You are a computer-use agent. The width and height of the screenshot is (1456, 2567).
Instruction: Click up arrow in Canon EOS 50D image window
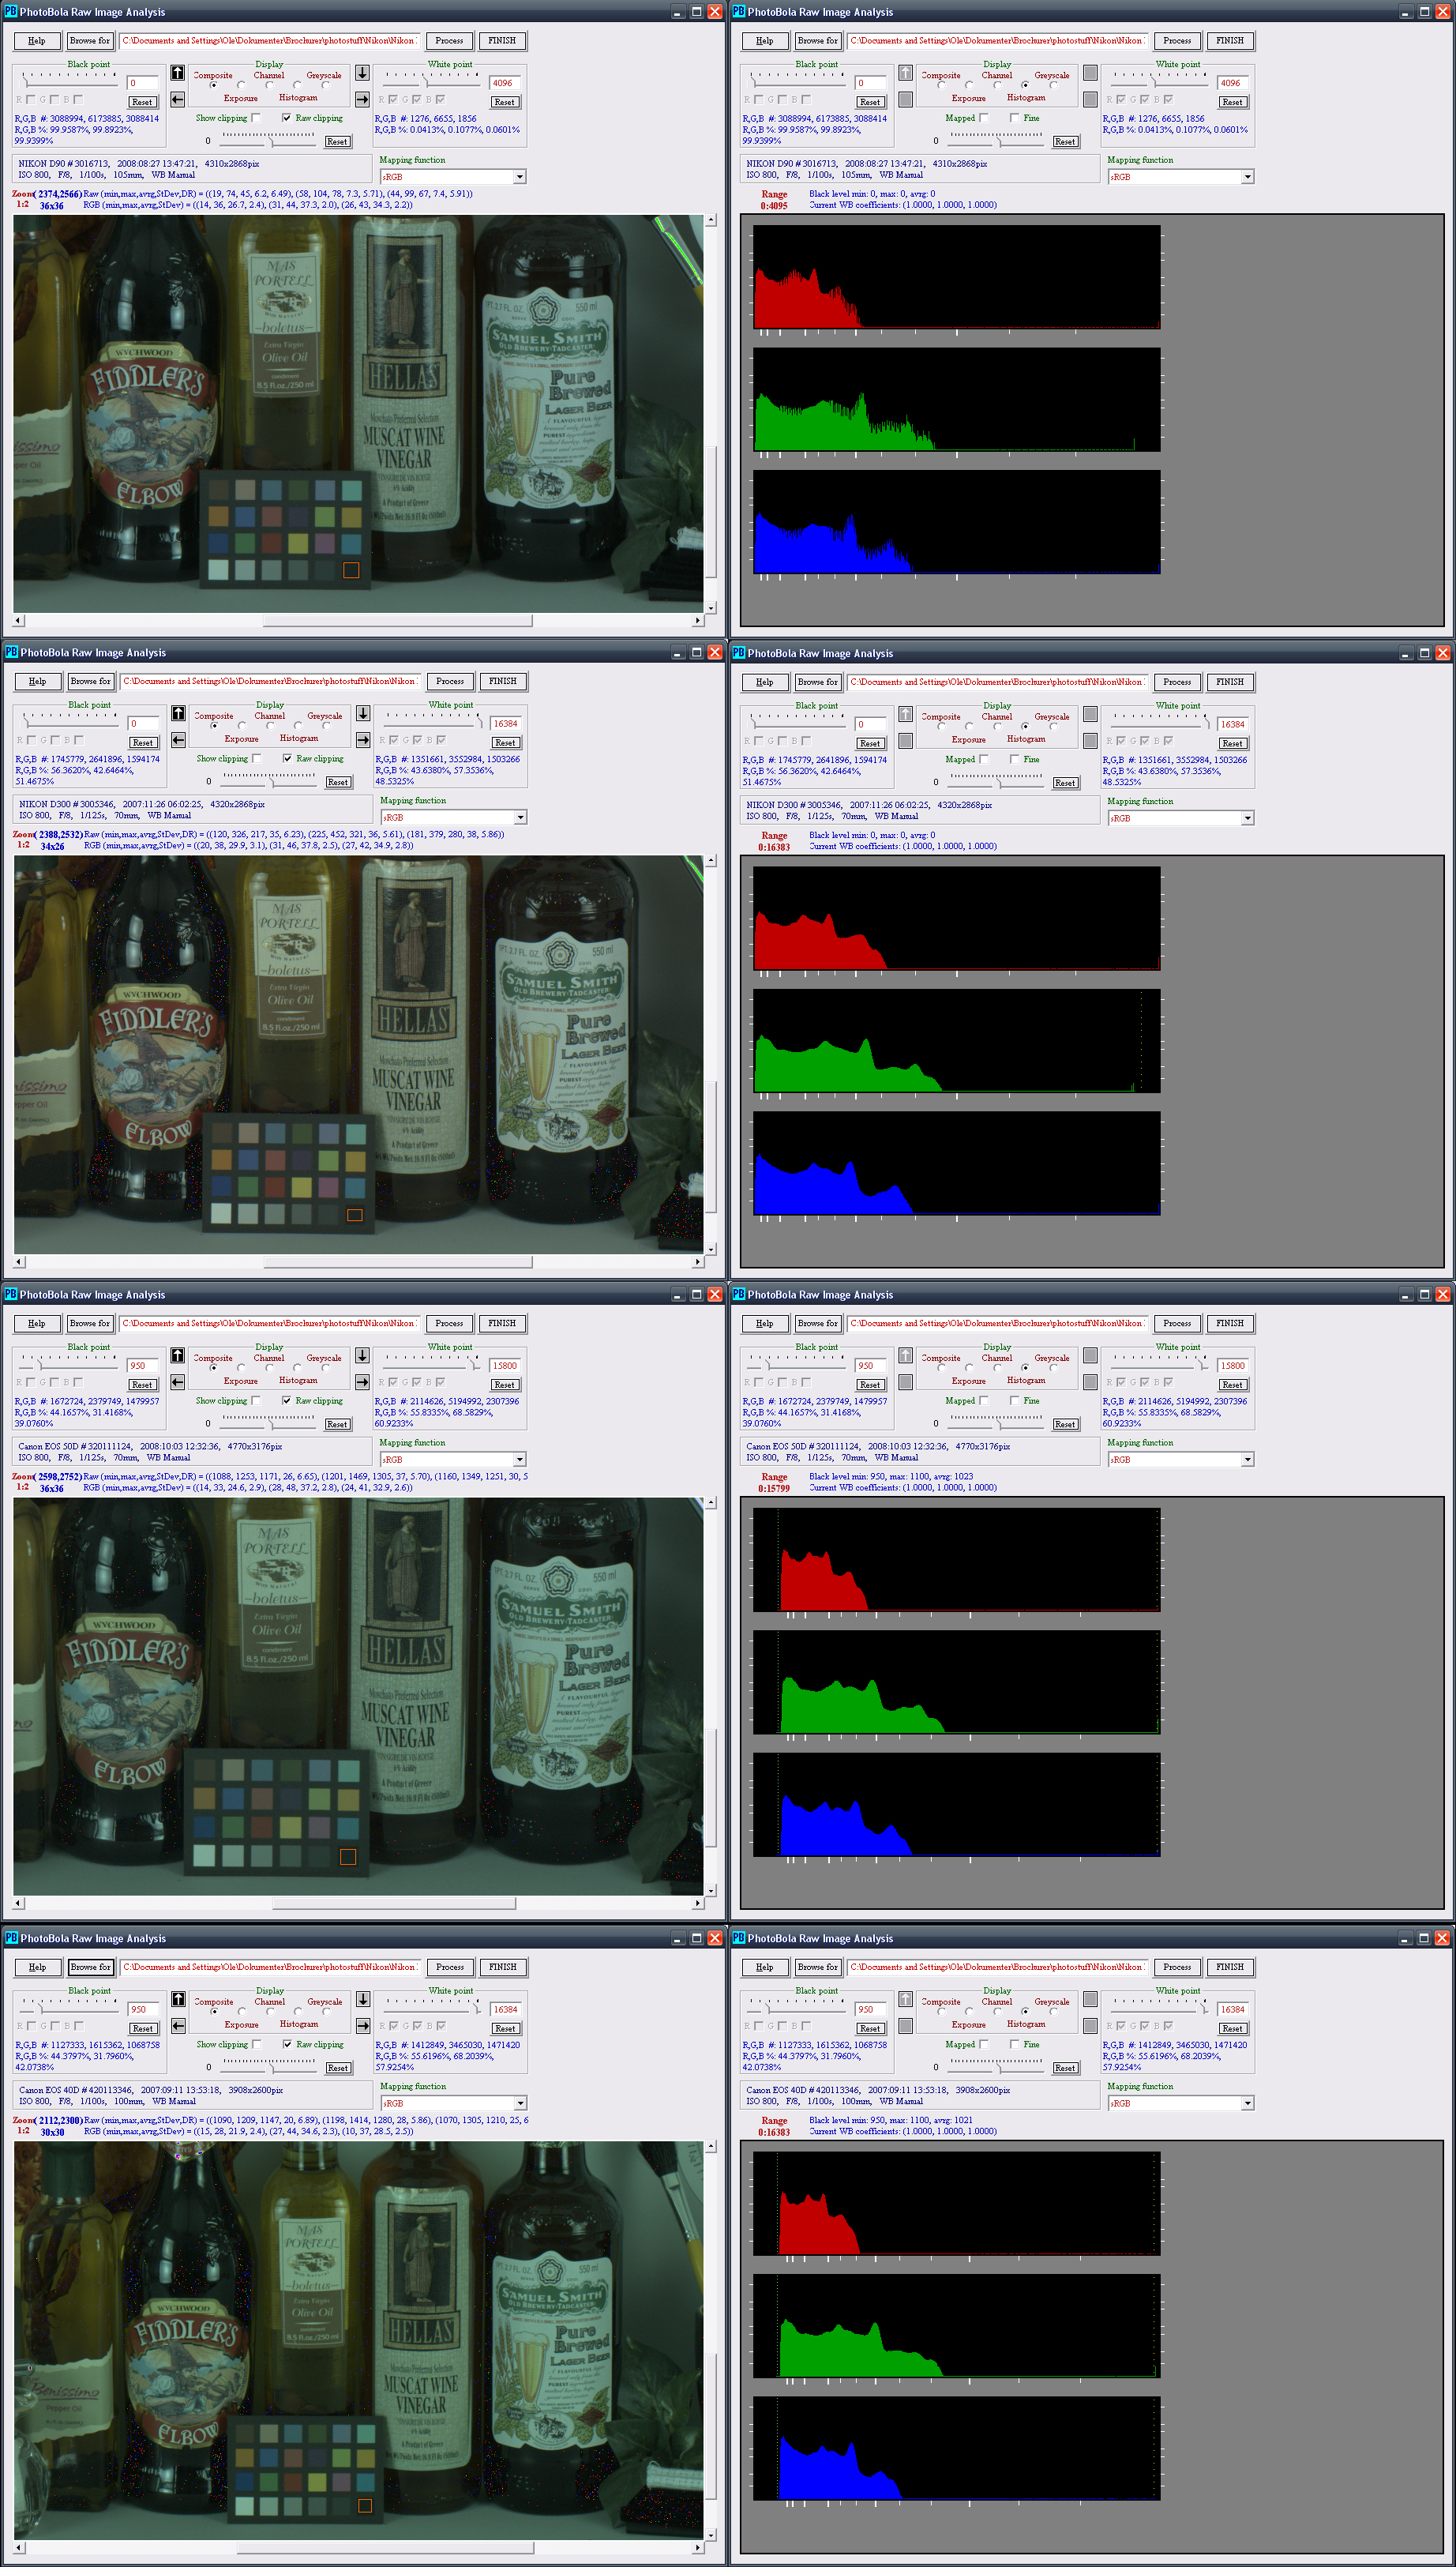point(177,1355)
